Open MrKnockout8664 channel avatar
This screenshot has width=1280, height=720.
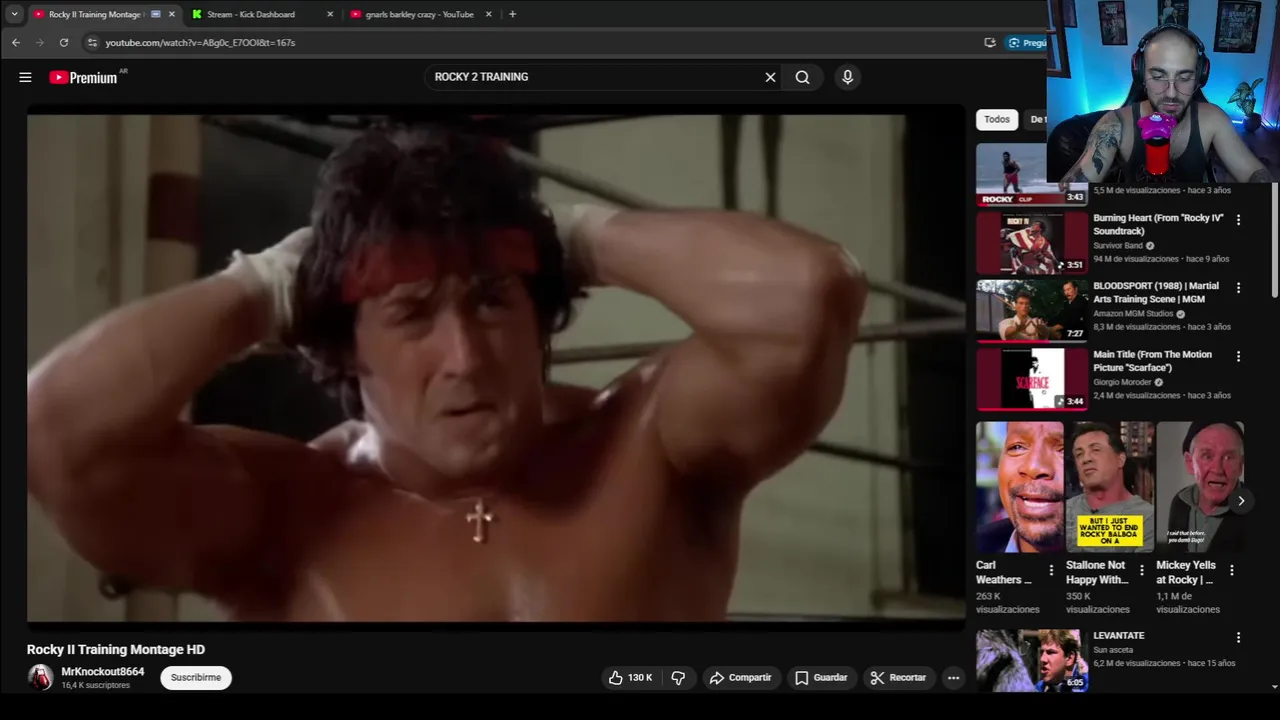pyautogui.click(x=40, y=677)
